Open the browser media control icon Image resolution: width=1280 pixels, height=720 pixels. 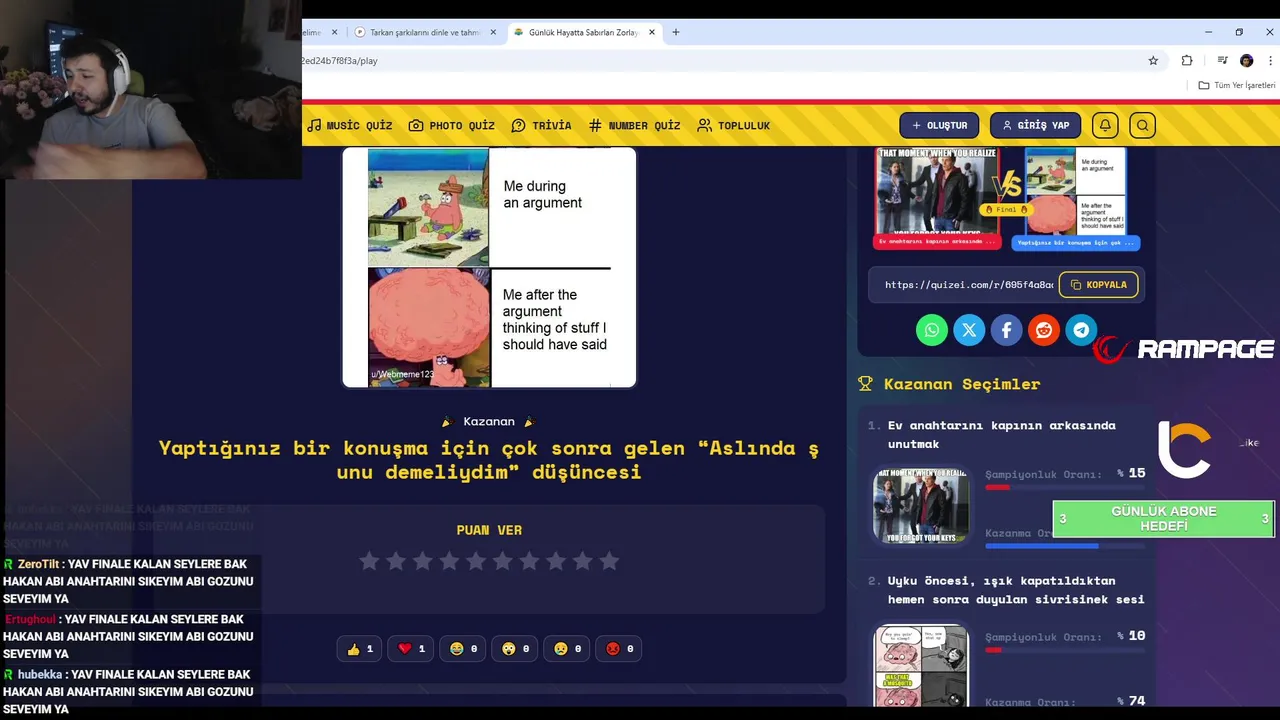[x=1222, y=60]
